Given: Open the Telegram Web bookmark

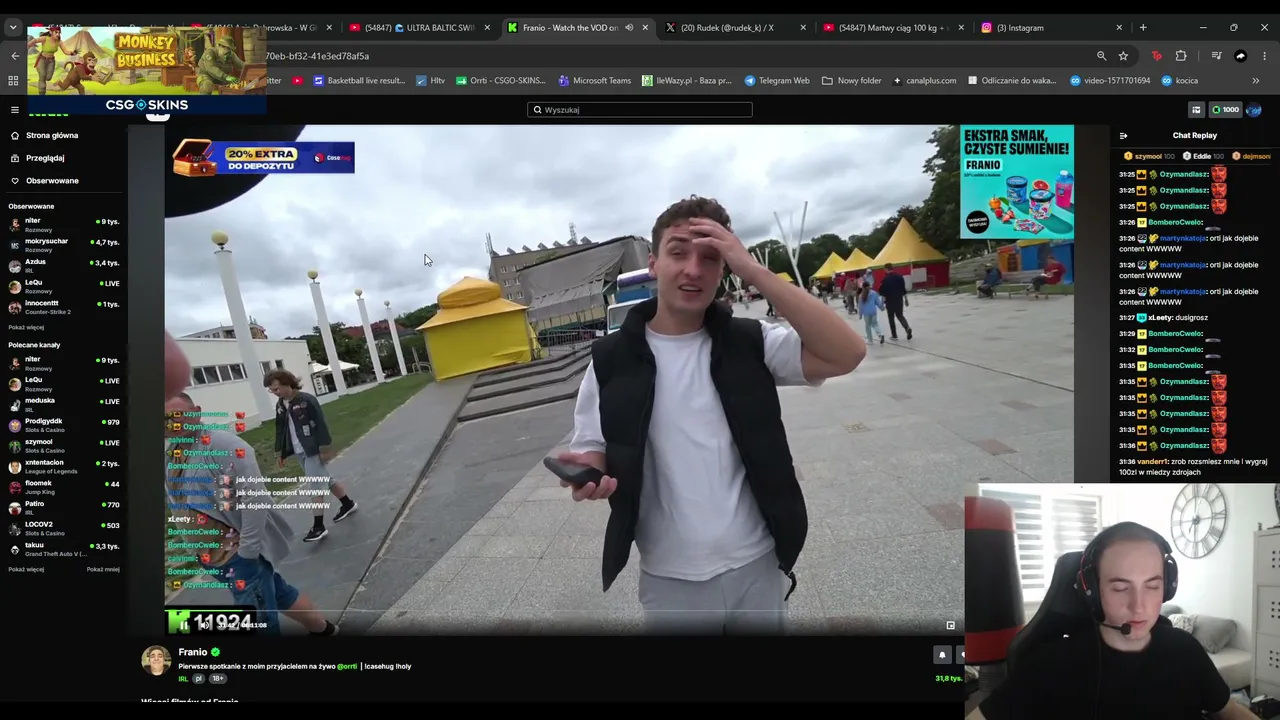Looking at the screenshot, I should tap(777, 81).
